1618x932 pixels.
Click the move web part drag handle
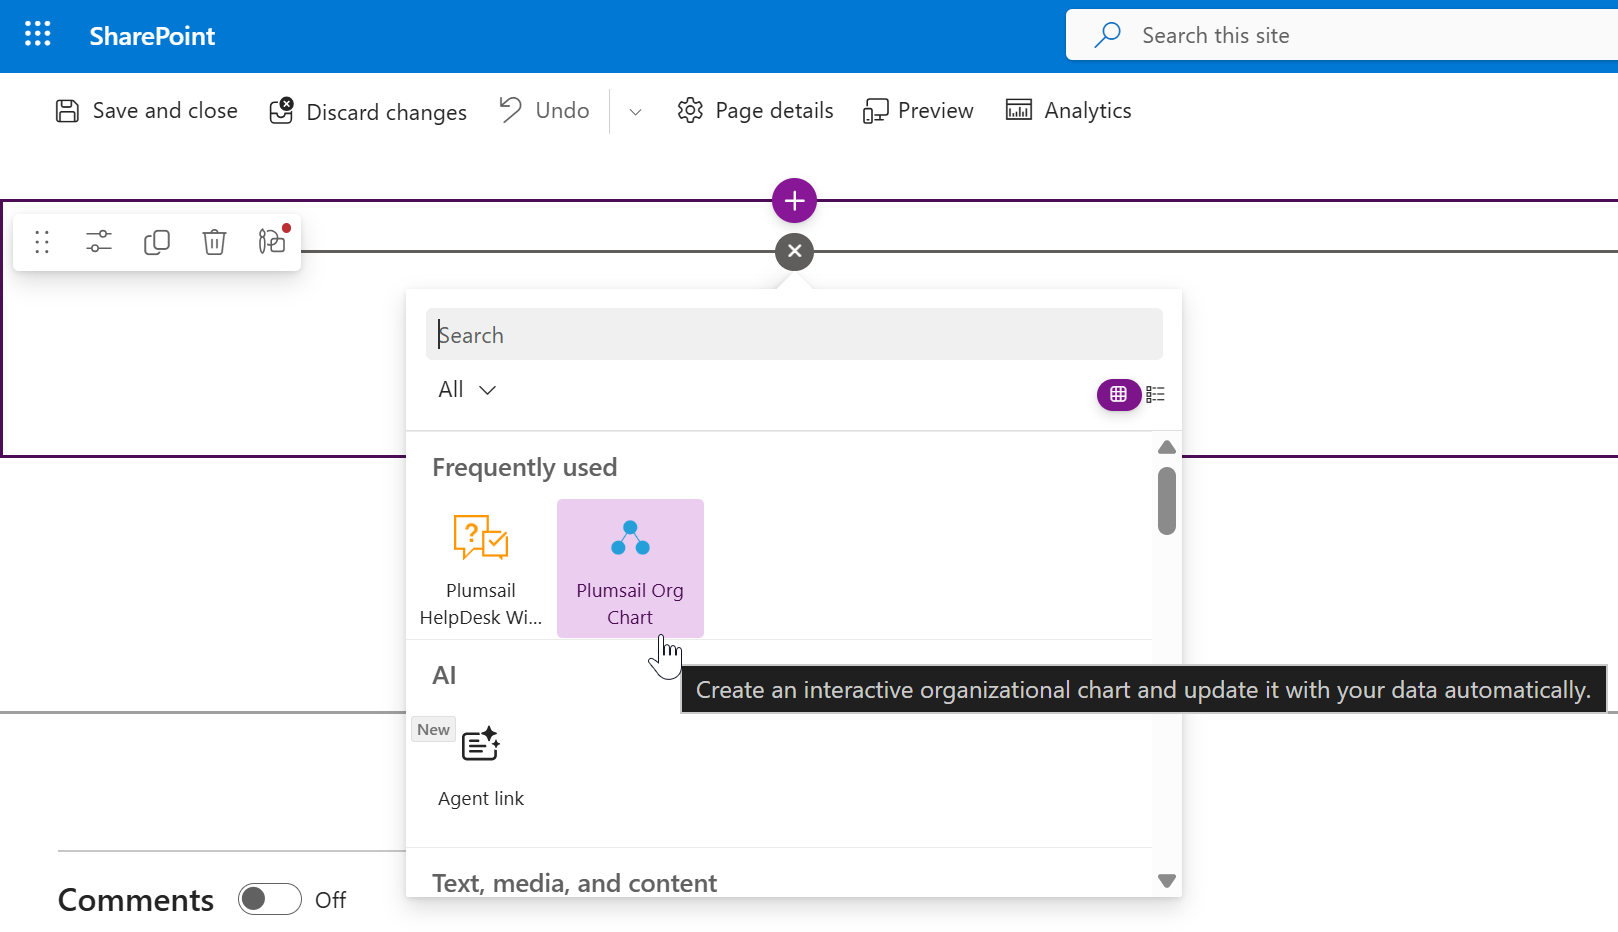click(x=42, y=242)
